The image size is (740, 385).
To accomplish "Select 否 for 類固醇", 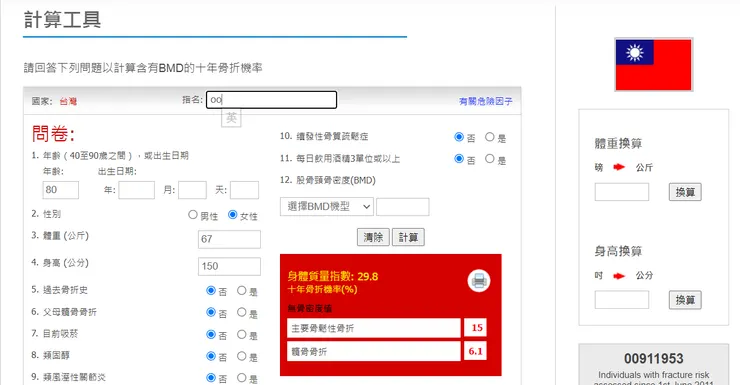I will click(x=211, y=356).
